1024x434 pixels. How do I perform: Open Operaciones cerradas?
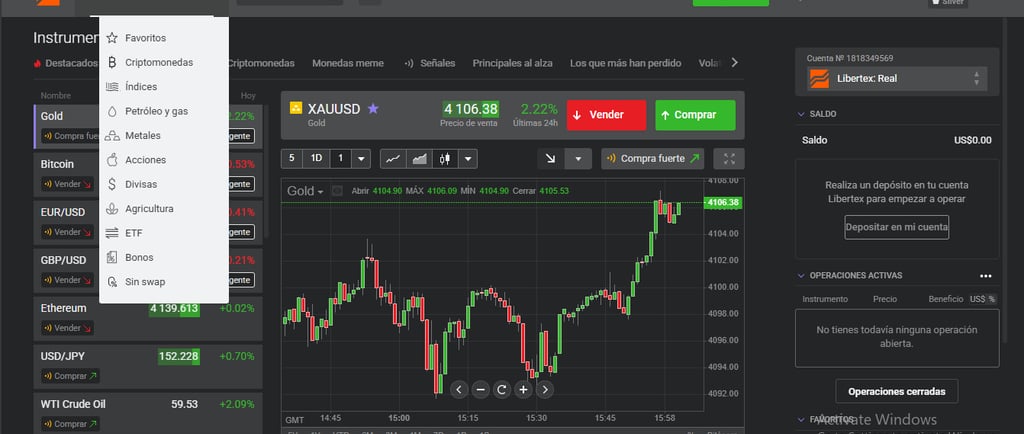pos(897,392)
